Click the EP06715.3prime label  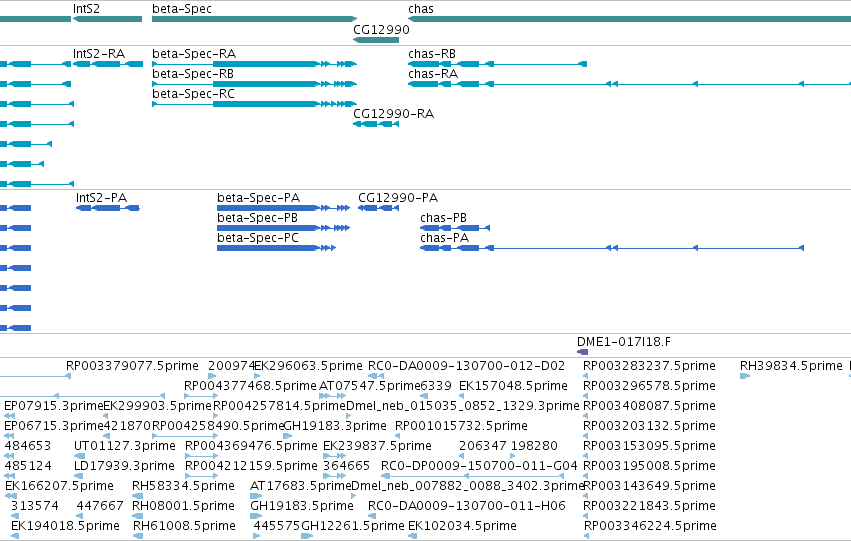click(53, 426)
